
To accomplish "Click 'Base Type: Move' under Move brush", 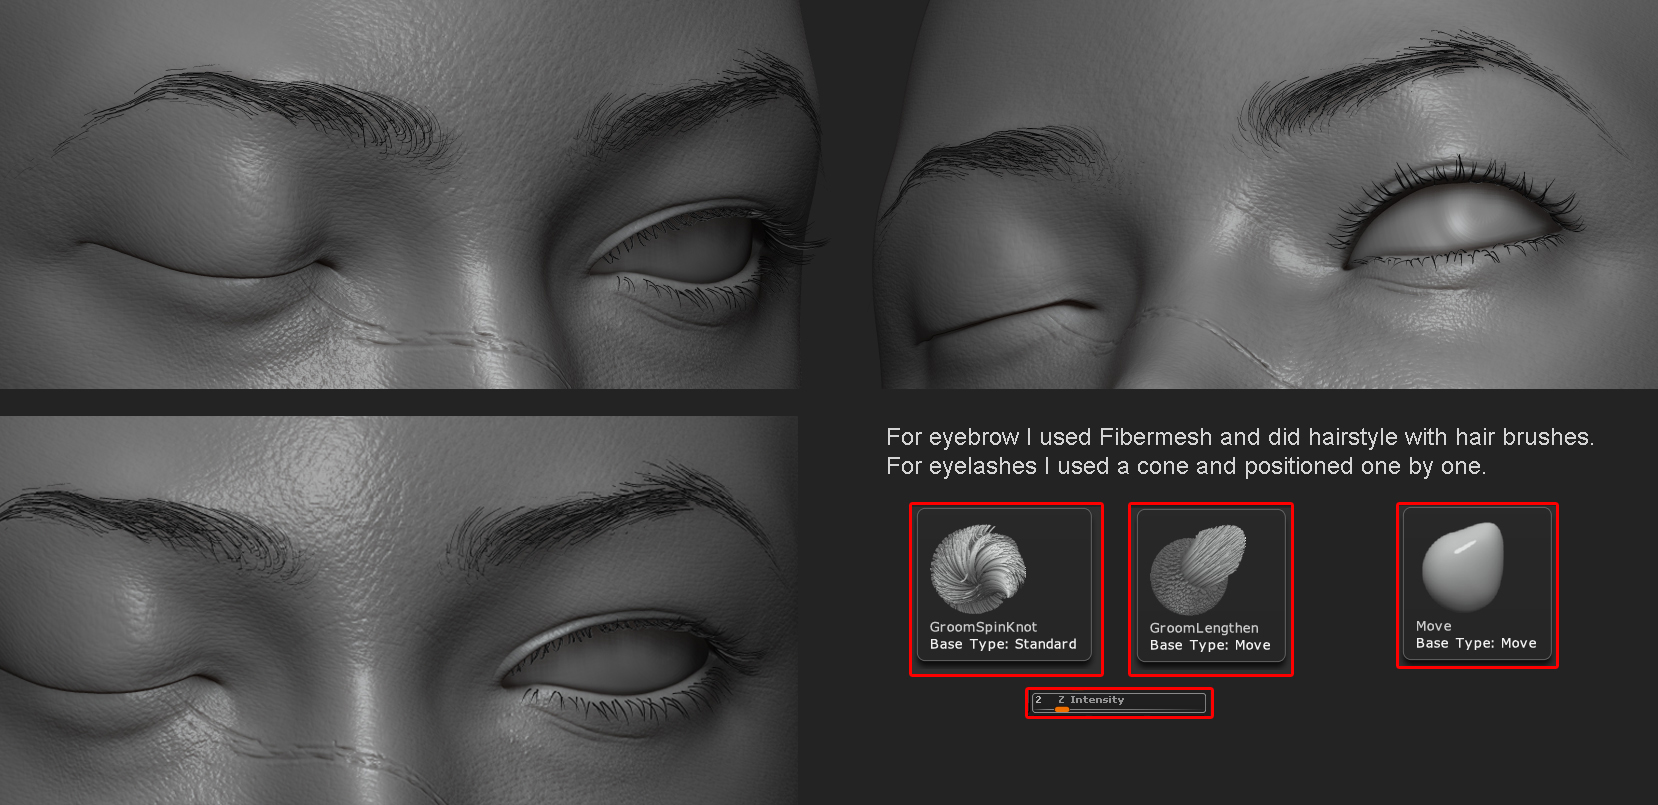I will tap(1476, 643).
